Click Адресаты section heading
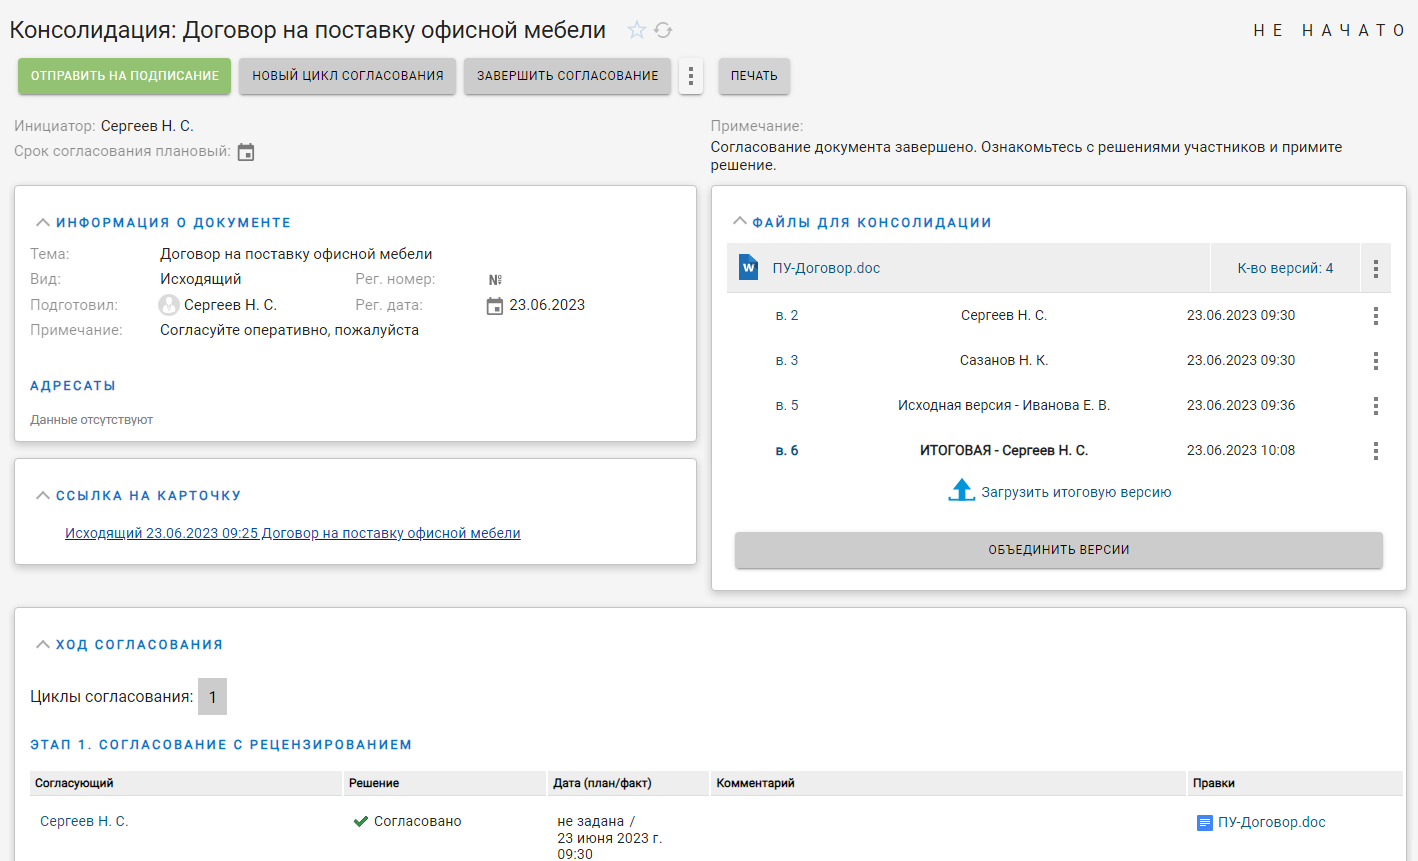Screen dimensions: 1418x861 click(73, 385)
